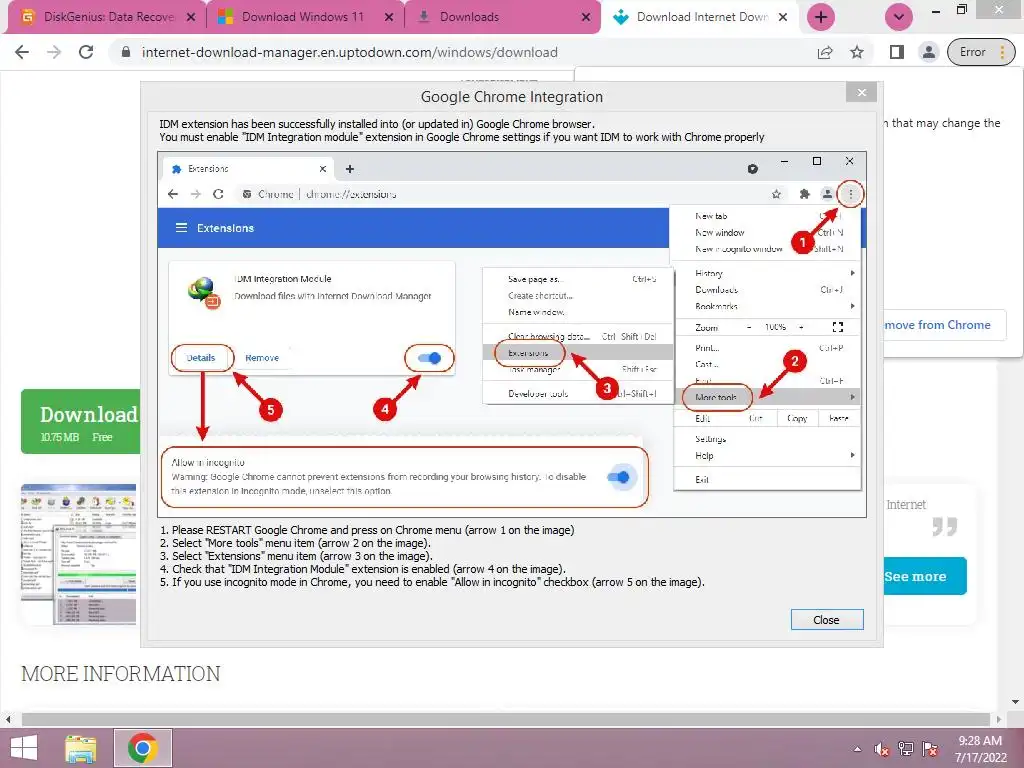Click scroll right arrow on horizontal scrollbar
Image resolution: width=1024 pixels, height=768 pixels.
999,719
